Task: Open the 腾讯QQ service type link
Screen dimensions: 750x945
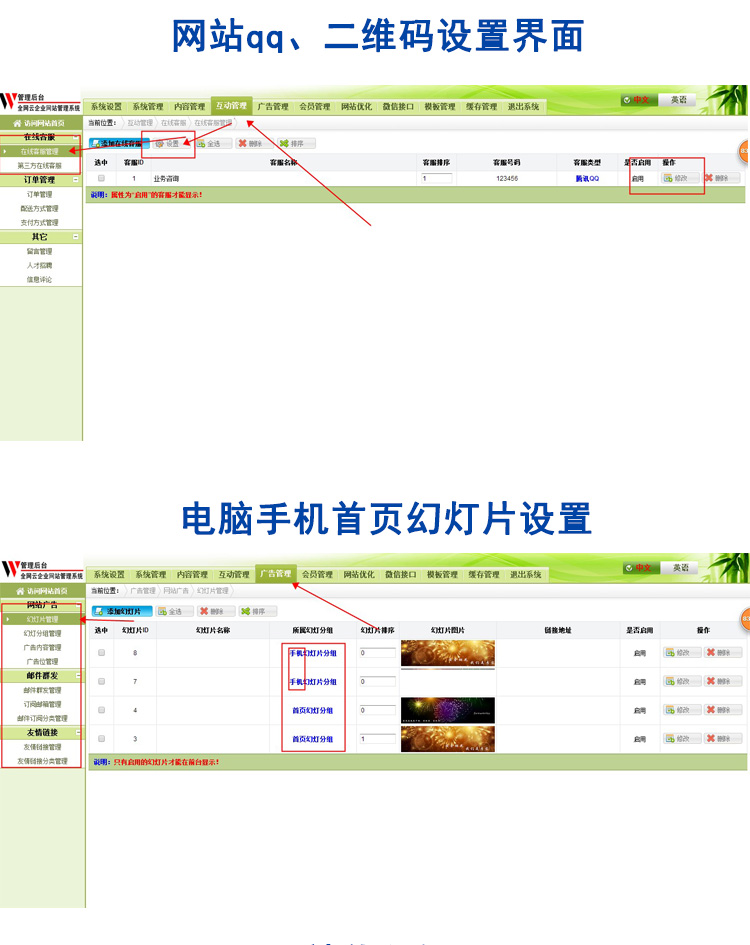Action: 587,178
